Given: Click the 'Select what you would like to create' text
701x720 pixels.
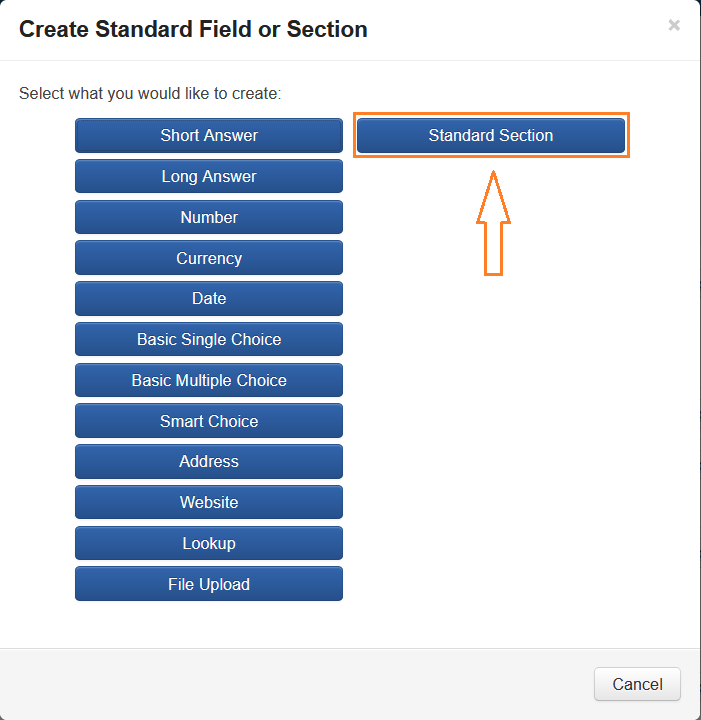Looking at the screenshot, I should coord(150,94).
